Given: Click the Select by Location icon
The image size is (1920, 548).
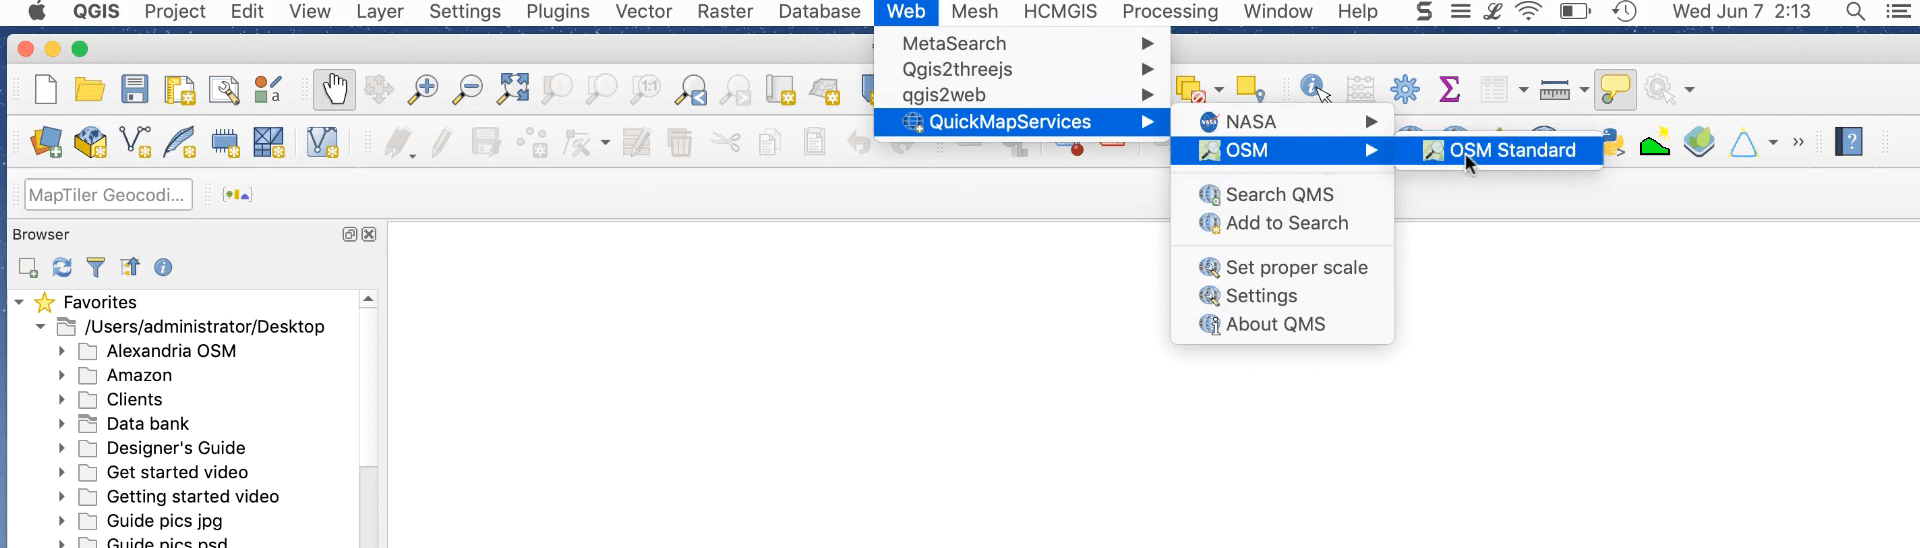Looking at the screenshot, I should pos(1250,90).
